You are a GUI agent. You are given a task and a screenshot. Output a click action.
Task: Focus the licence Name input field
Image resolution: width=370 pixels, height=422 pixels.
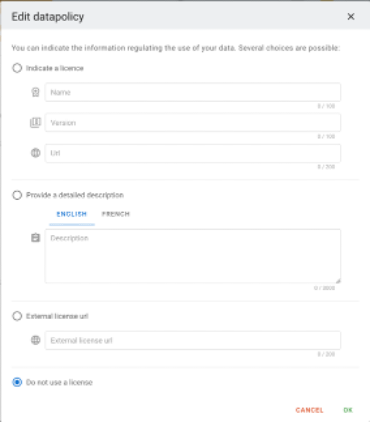click(x=193, y=92)
